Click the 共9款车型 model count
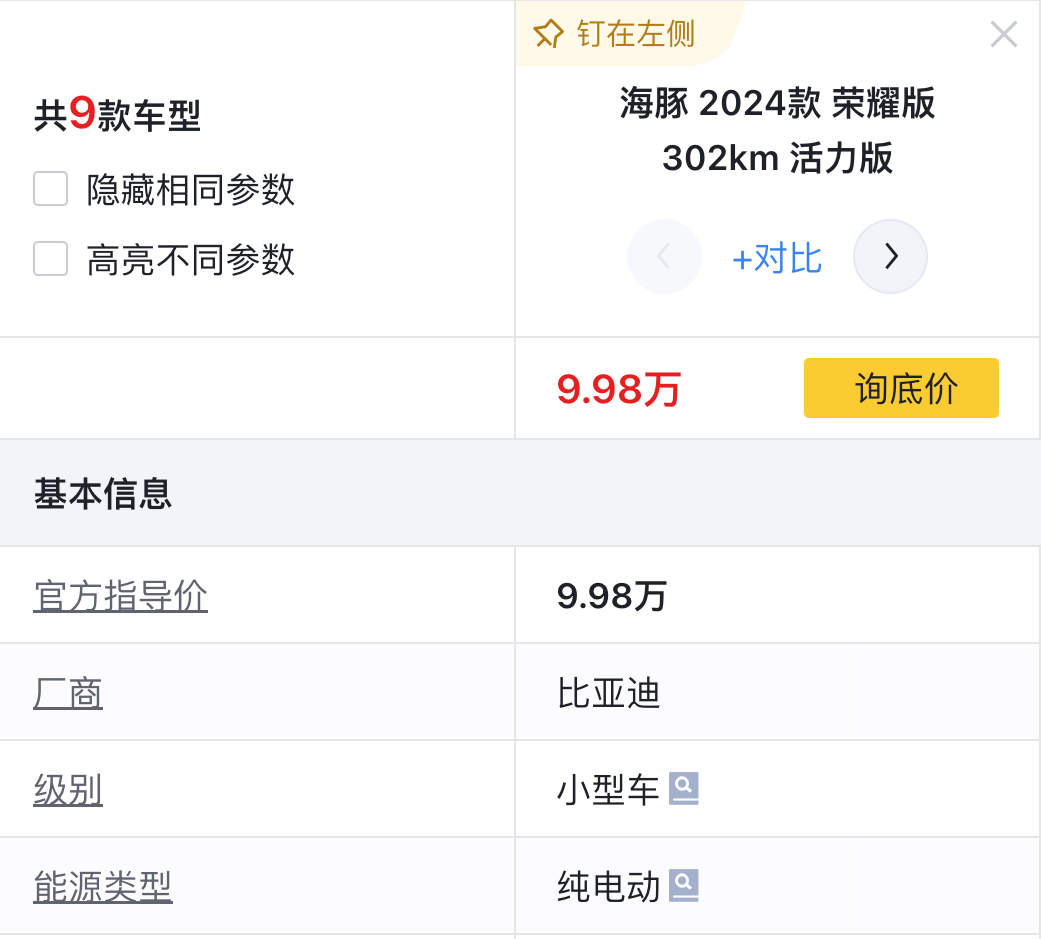Screen dimensions: 1041x939 (x=117, y=116)
